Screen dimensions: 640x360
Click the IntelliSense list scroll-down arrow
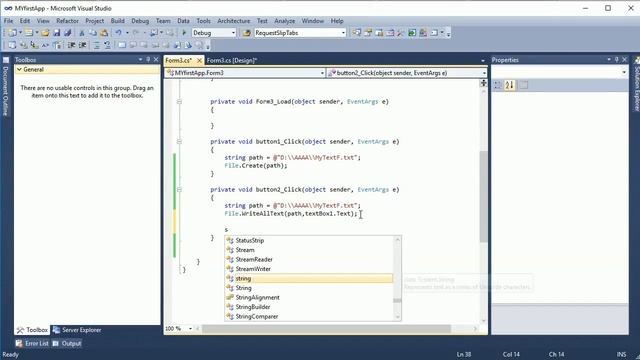tap(397, 317)
